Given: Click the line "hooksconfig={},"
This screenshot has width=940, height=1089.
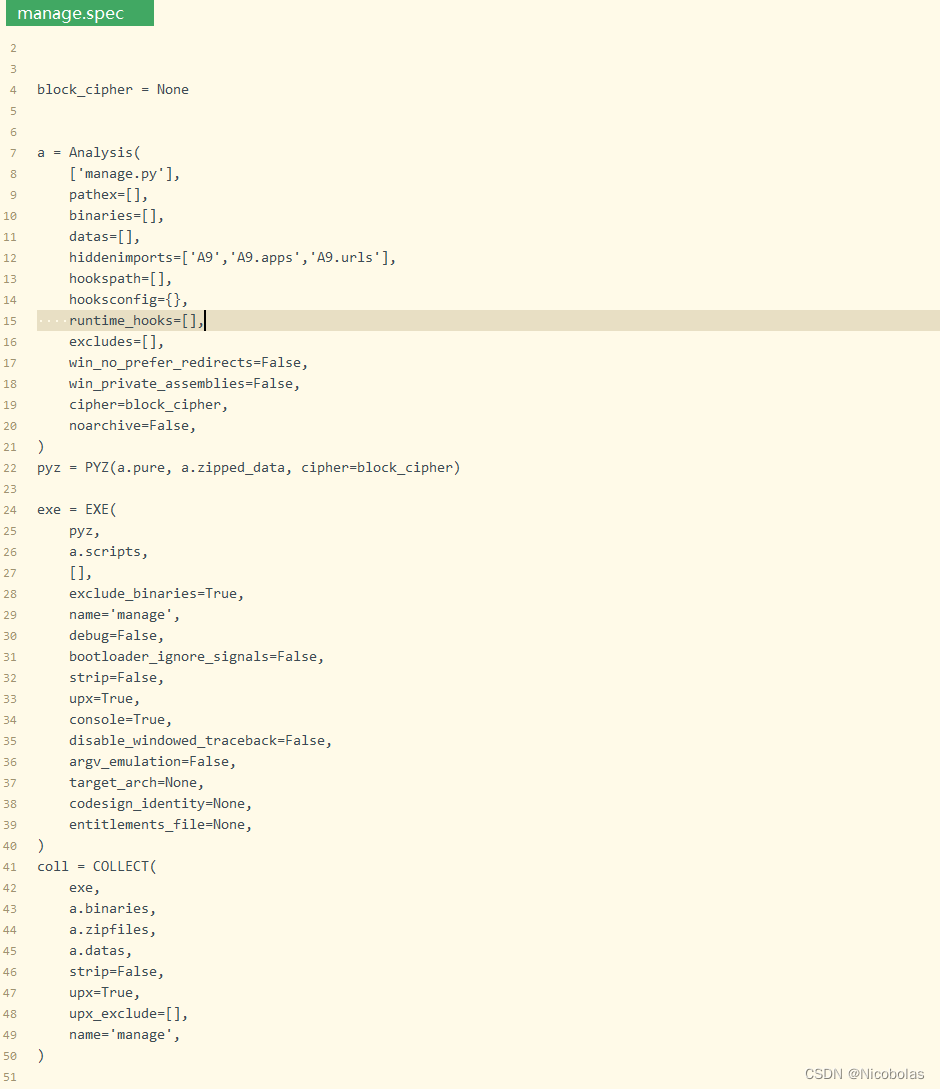Looking at the screenshot, I should 129,299.
